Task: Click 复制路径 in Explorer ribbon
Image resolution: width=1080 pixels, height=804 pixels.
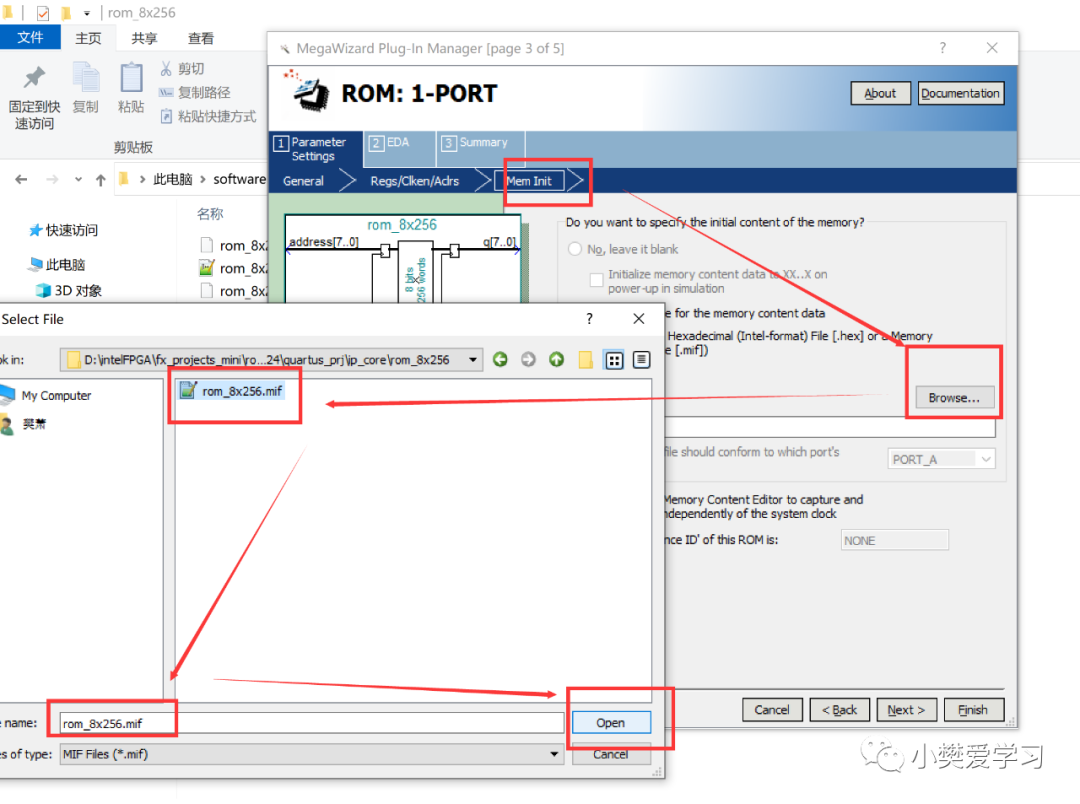Action: [x=195, y=92]
